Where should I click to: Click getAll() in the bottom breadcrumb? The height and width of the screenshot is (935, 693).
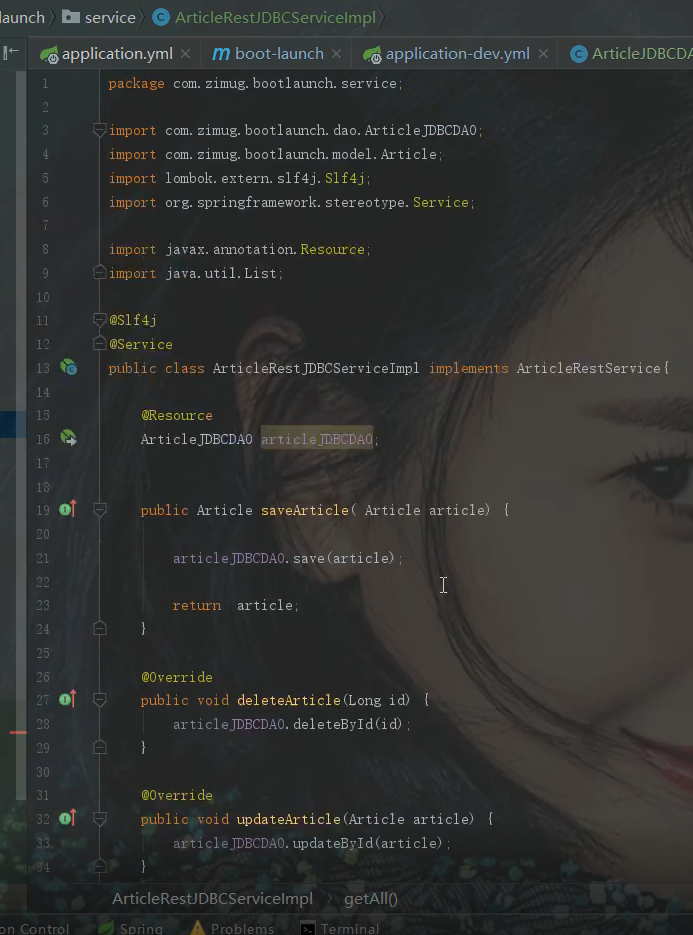pyautogui.click(x=371, y=899)
